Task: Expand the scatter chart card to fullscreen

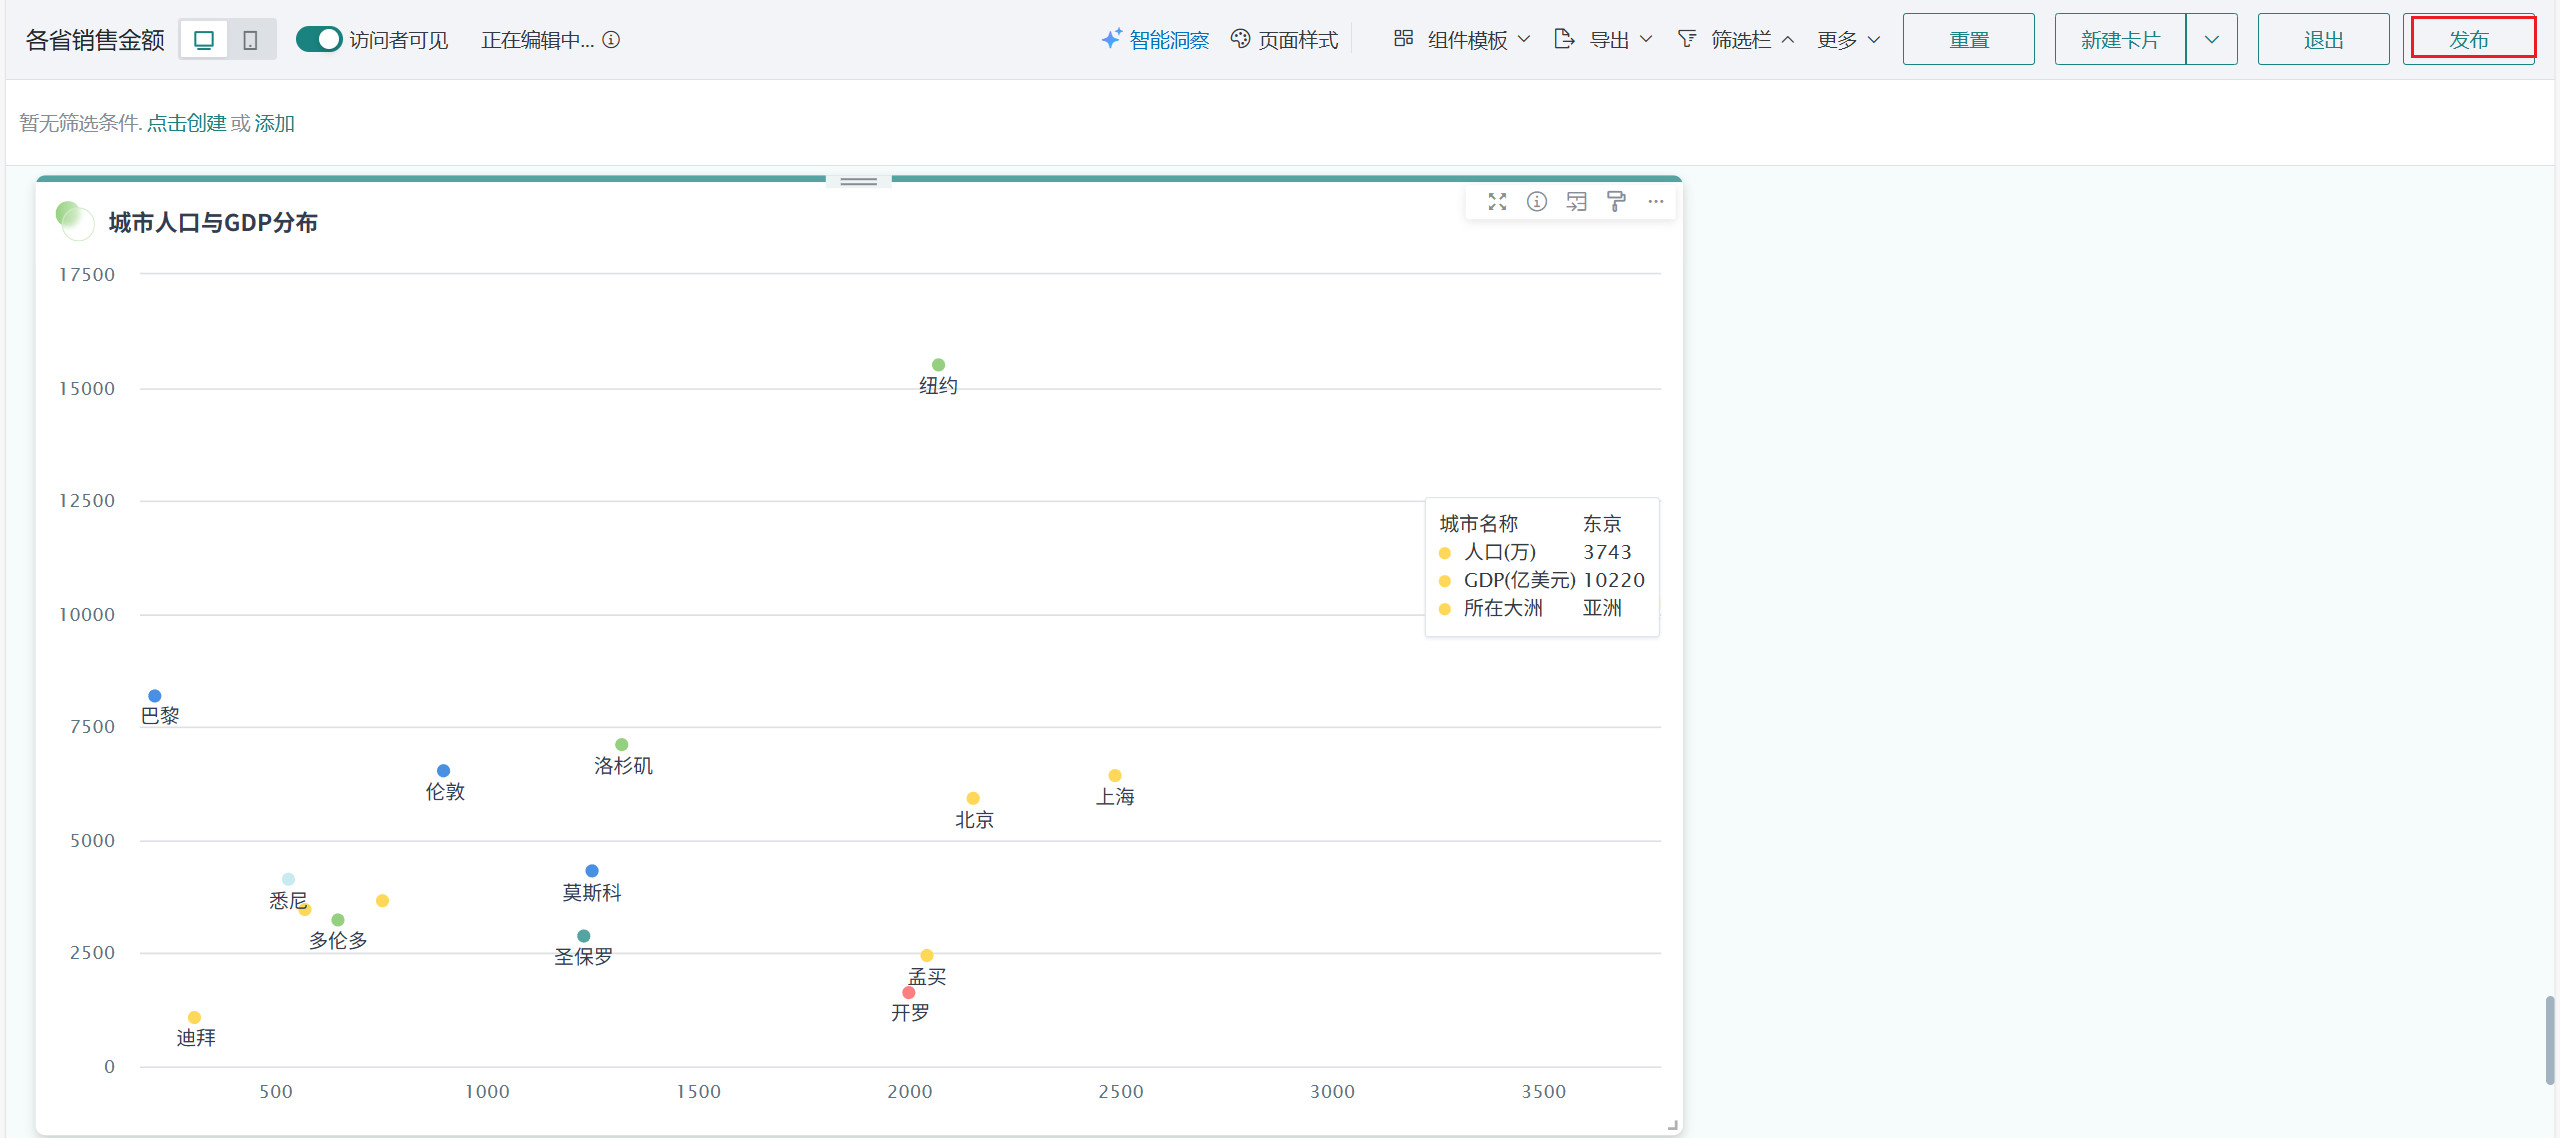Action: pos(1496,202)
